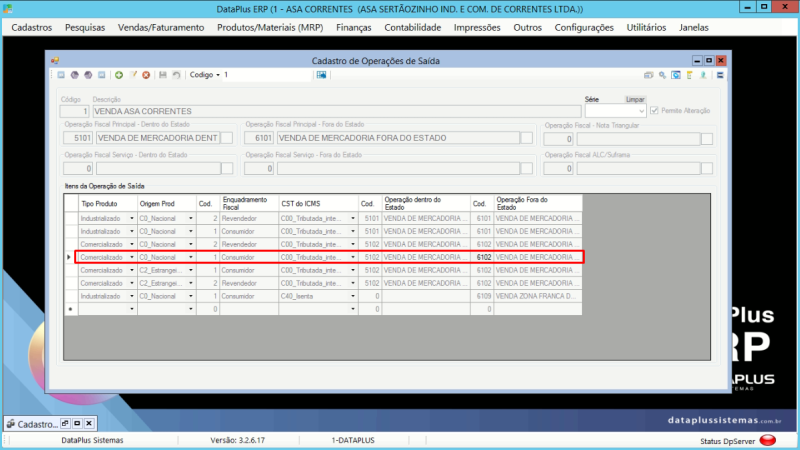Click the Limpar button above Série
The image size is (800, 450).
pos(635,99)
